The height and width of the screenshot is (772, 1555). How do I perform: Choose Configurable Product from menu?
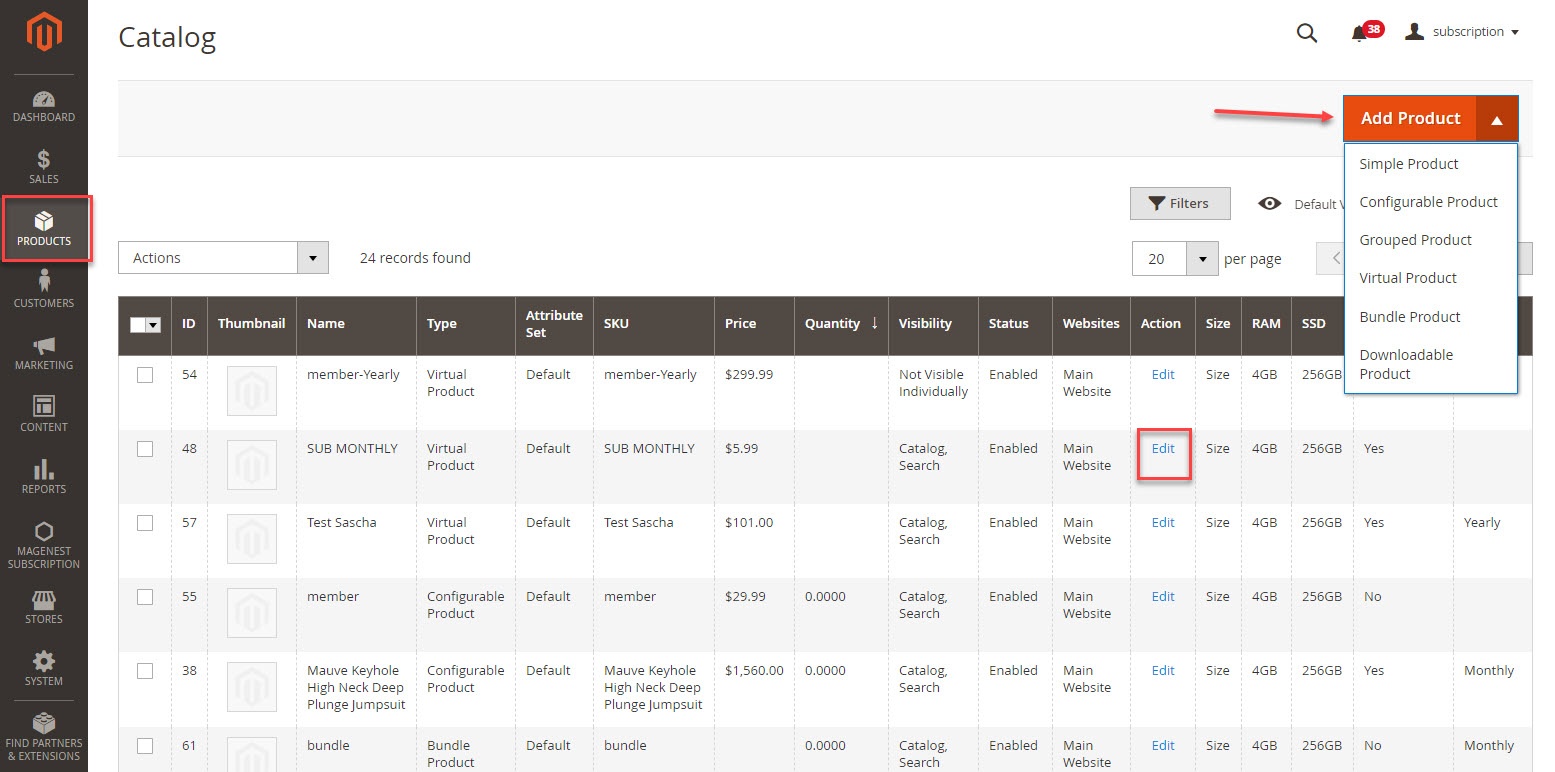pos(1428,202)
